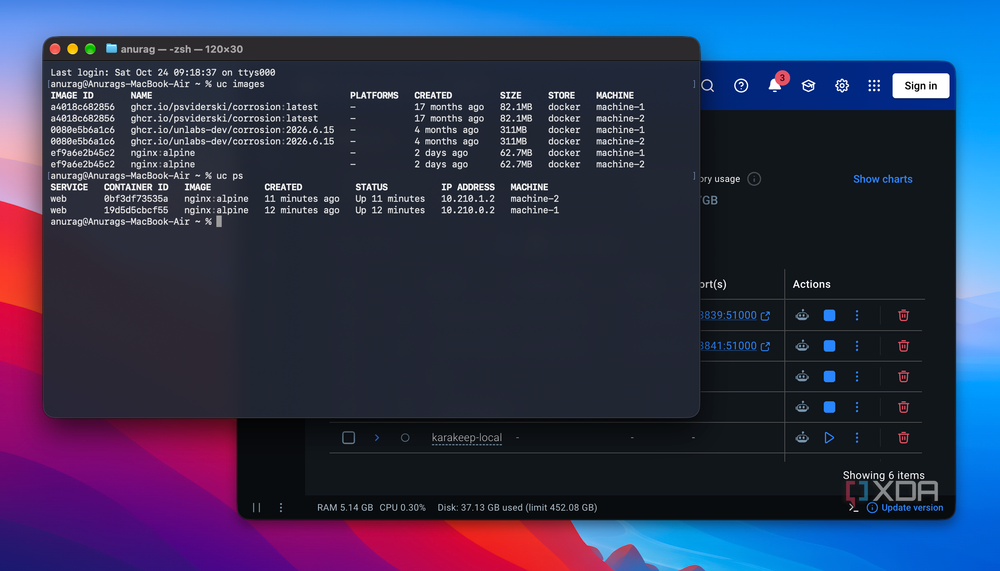Viewport: 1000px width, 571px height.
Task: Open the Learning center graduation cap icon
Action: 808,85
